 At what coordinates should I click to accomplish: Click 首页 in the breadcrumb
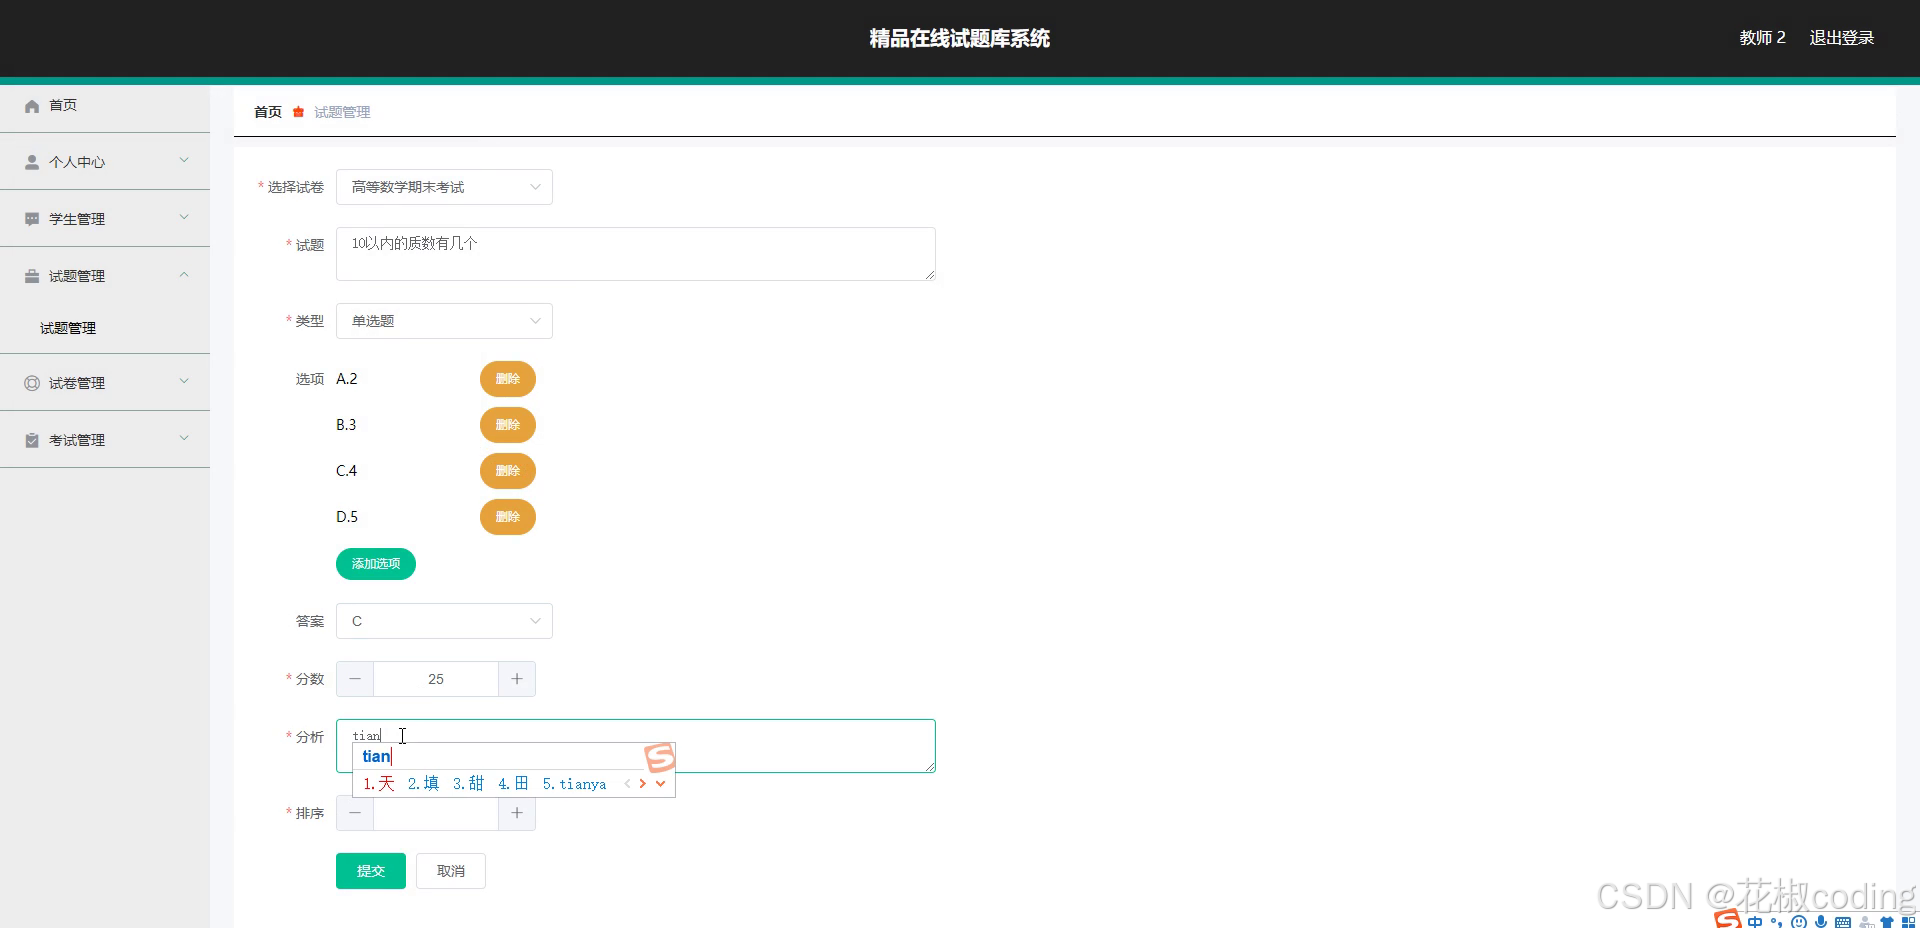268,112
